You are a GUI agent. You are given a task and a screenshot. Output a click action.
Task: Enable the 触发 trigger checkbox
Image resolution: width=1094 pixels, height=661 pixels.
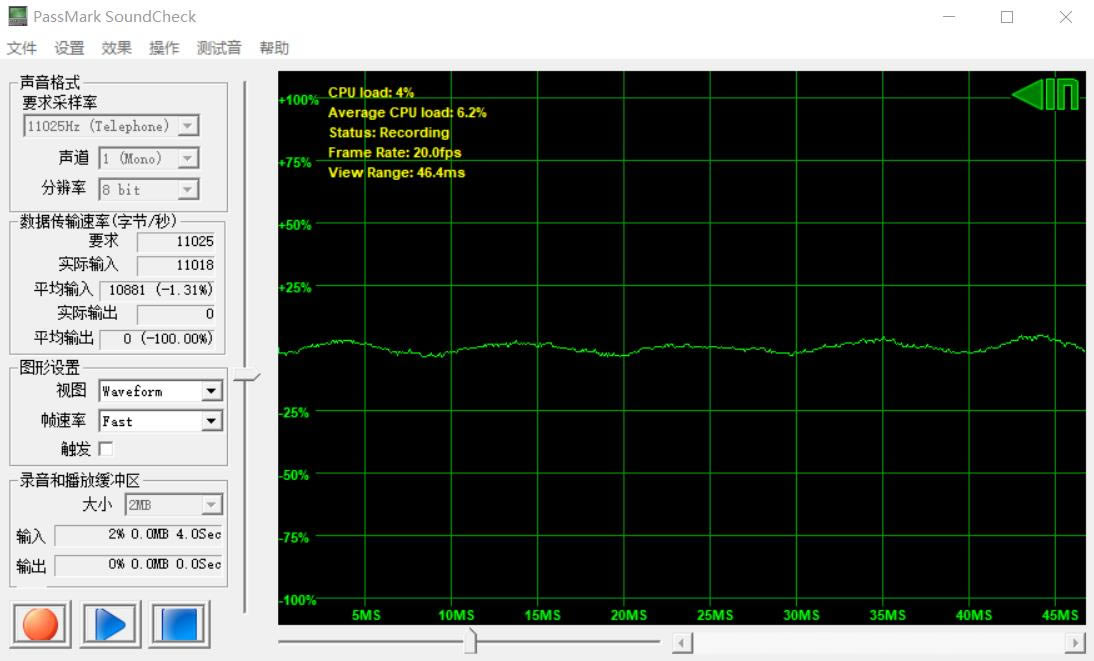106,449
